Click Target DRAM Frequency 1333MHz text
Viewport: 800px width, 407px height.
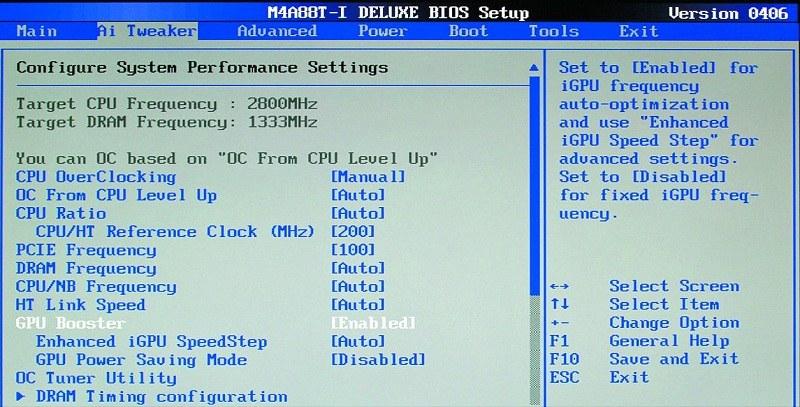(166, 122)
